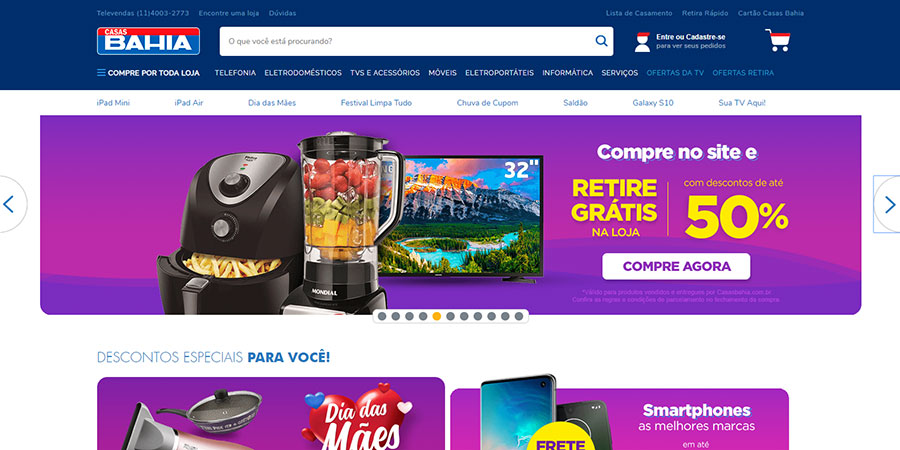Open the Eletrodomésticos category menu
The height and width of the screenshot is (450, 900).
303,73
